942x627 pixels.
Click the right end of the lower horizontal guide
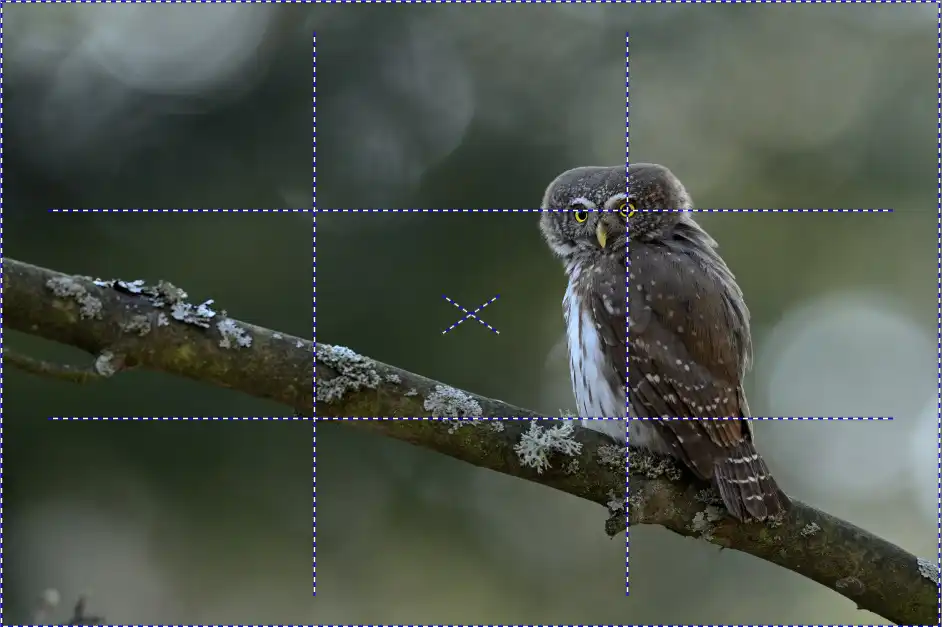pyautogui.click(x=890, y=418)
